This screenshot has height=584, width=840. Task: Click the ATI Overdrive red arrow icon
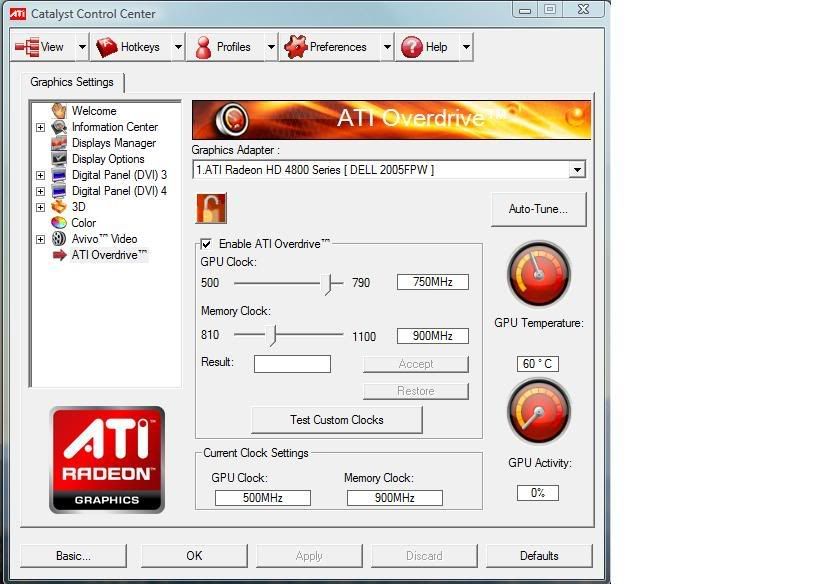tap(59, 255)
